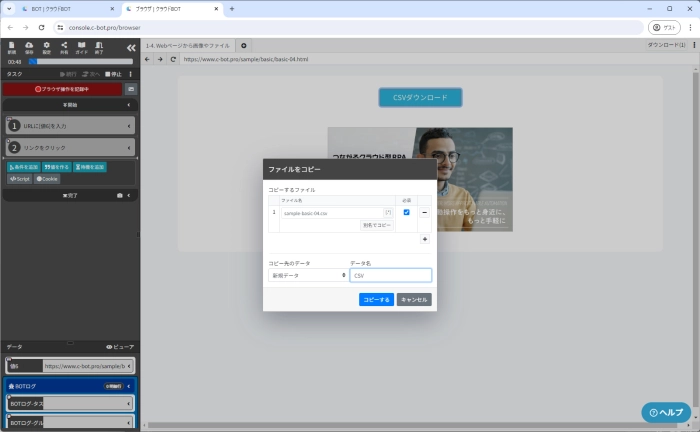The height and width of the screenshot is (432, 700).
Task: Toggle the 停止 checkbox in task bar
Action: 110,74
